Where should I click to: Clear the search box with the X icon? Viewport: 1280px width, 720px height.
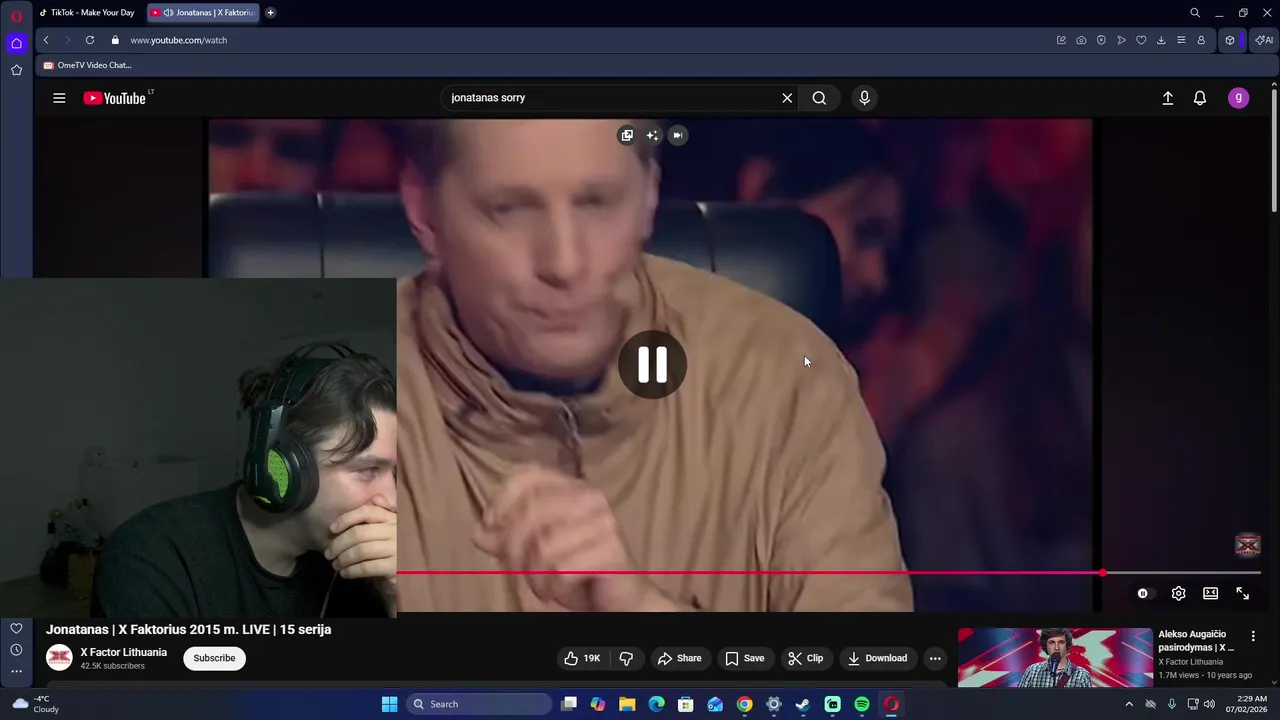[787, 98]
